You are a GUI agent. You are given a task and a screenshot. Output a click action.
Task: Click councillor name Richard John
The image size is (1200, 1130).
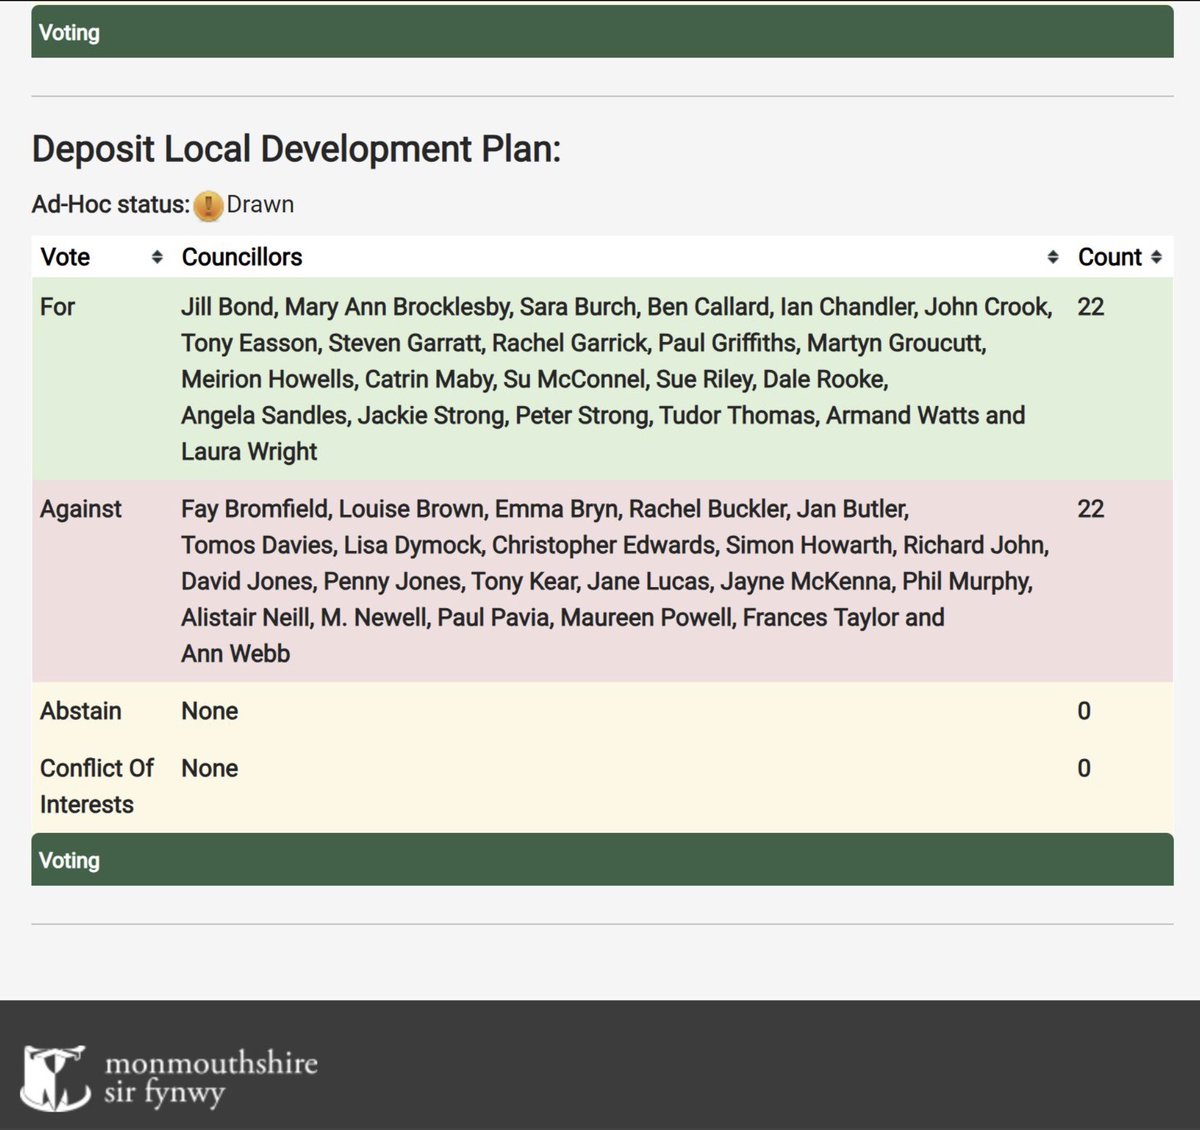coord(974,545)
